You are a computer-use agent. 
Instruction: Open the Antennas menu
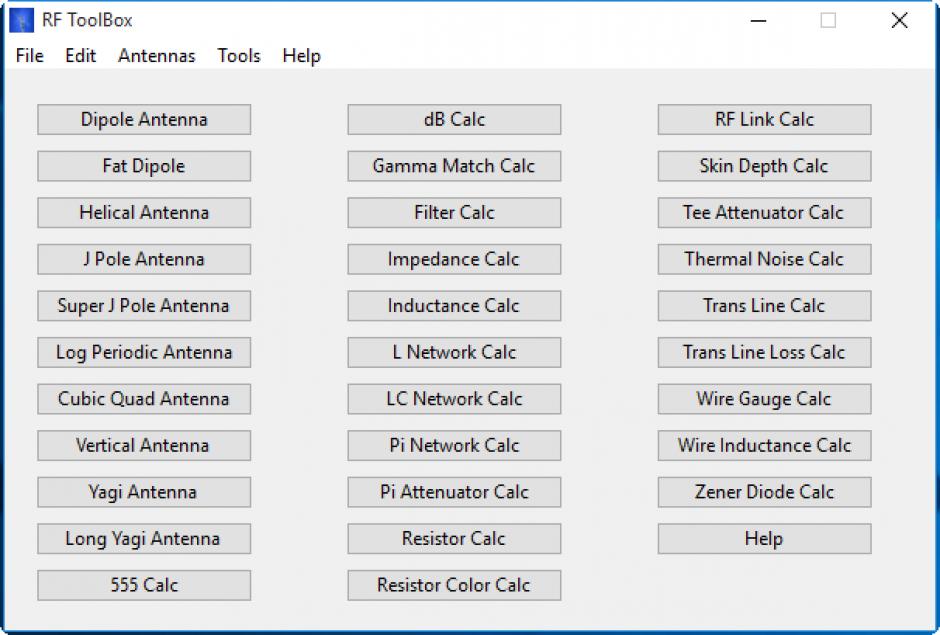tap(157, 56)
